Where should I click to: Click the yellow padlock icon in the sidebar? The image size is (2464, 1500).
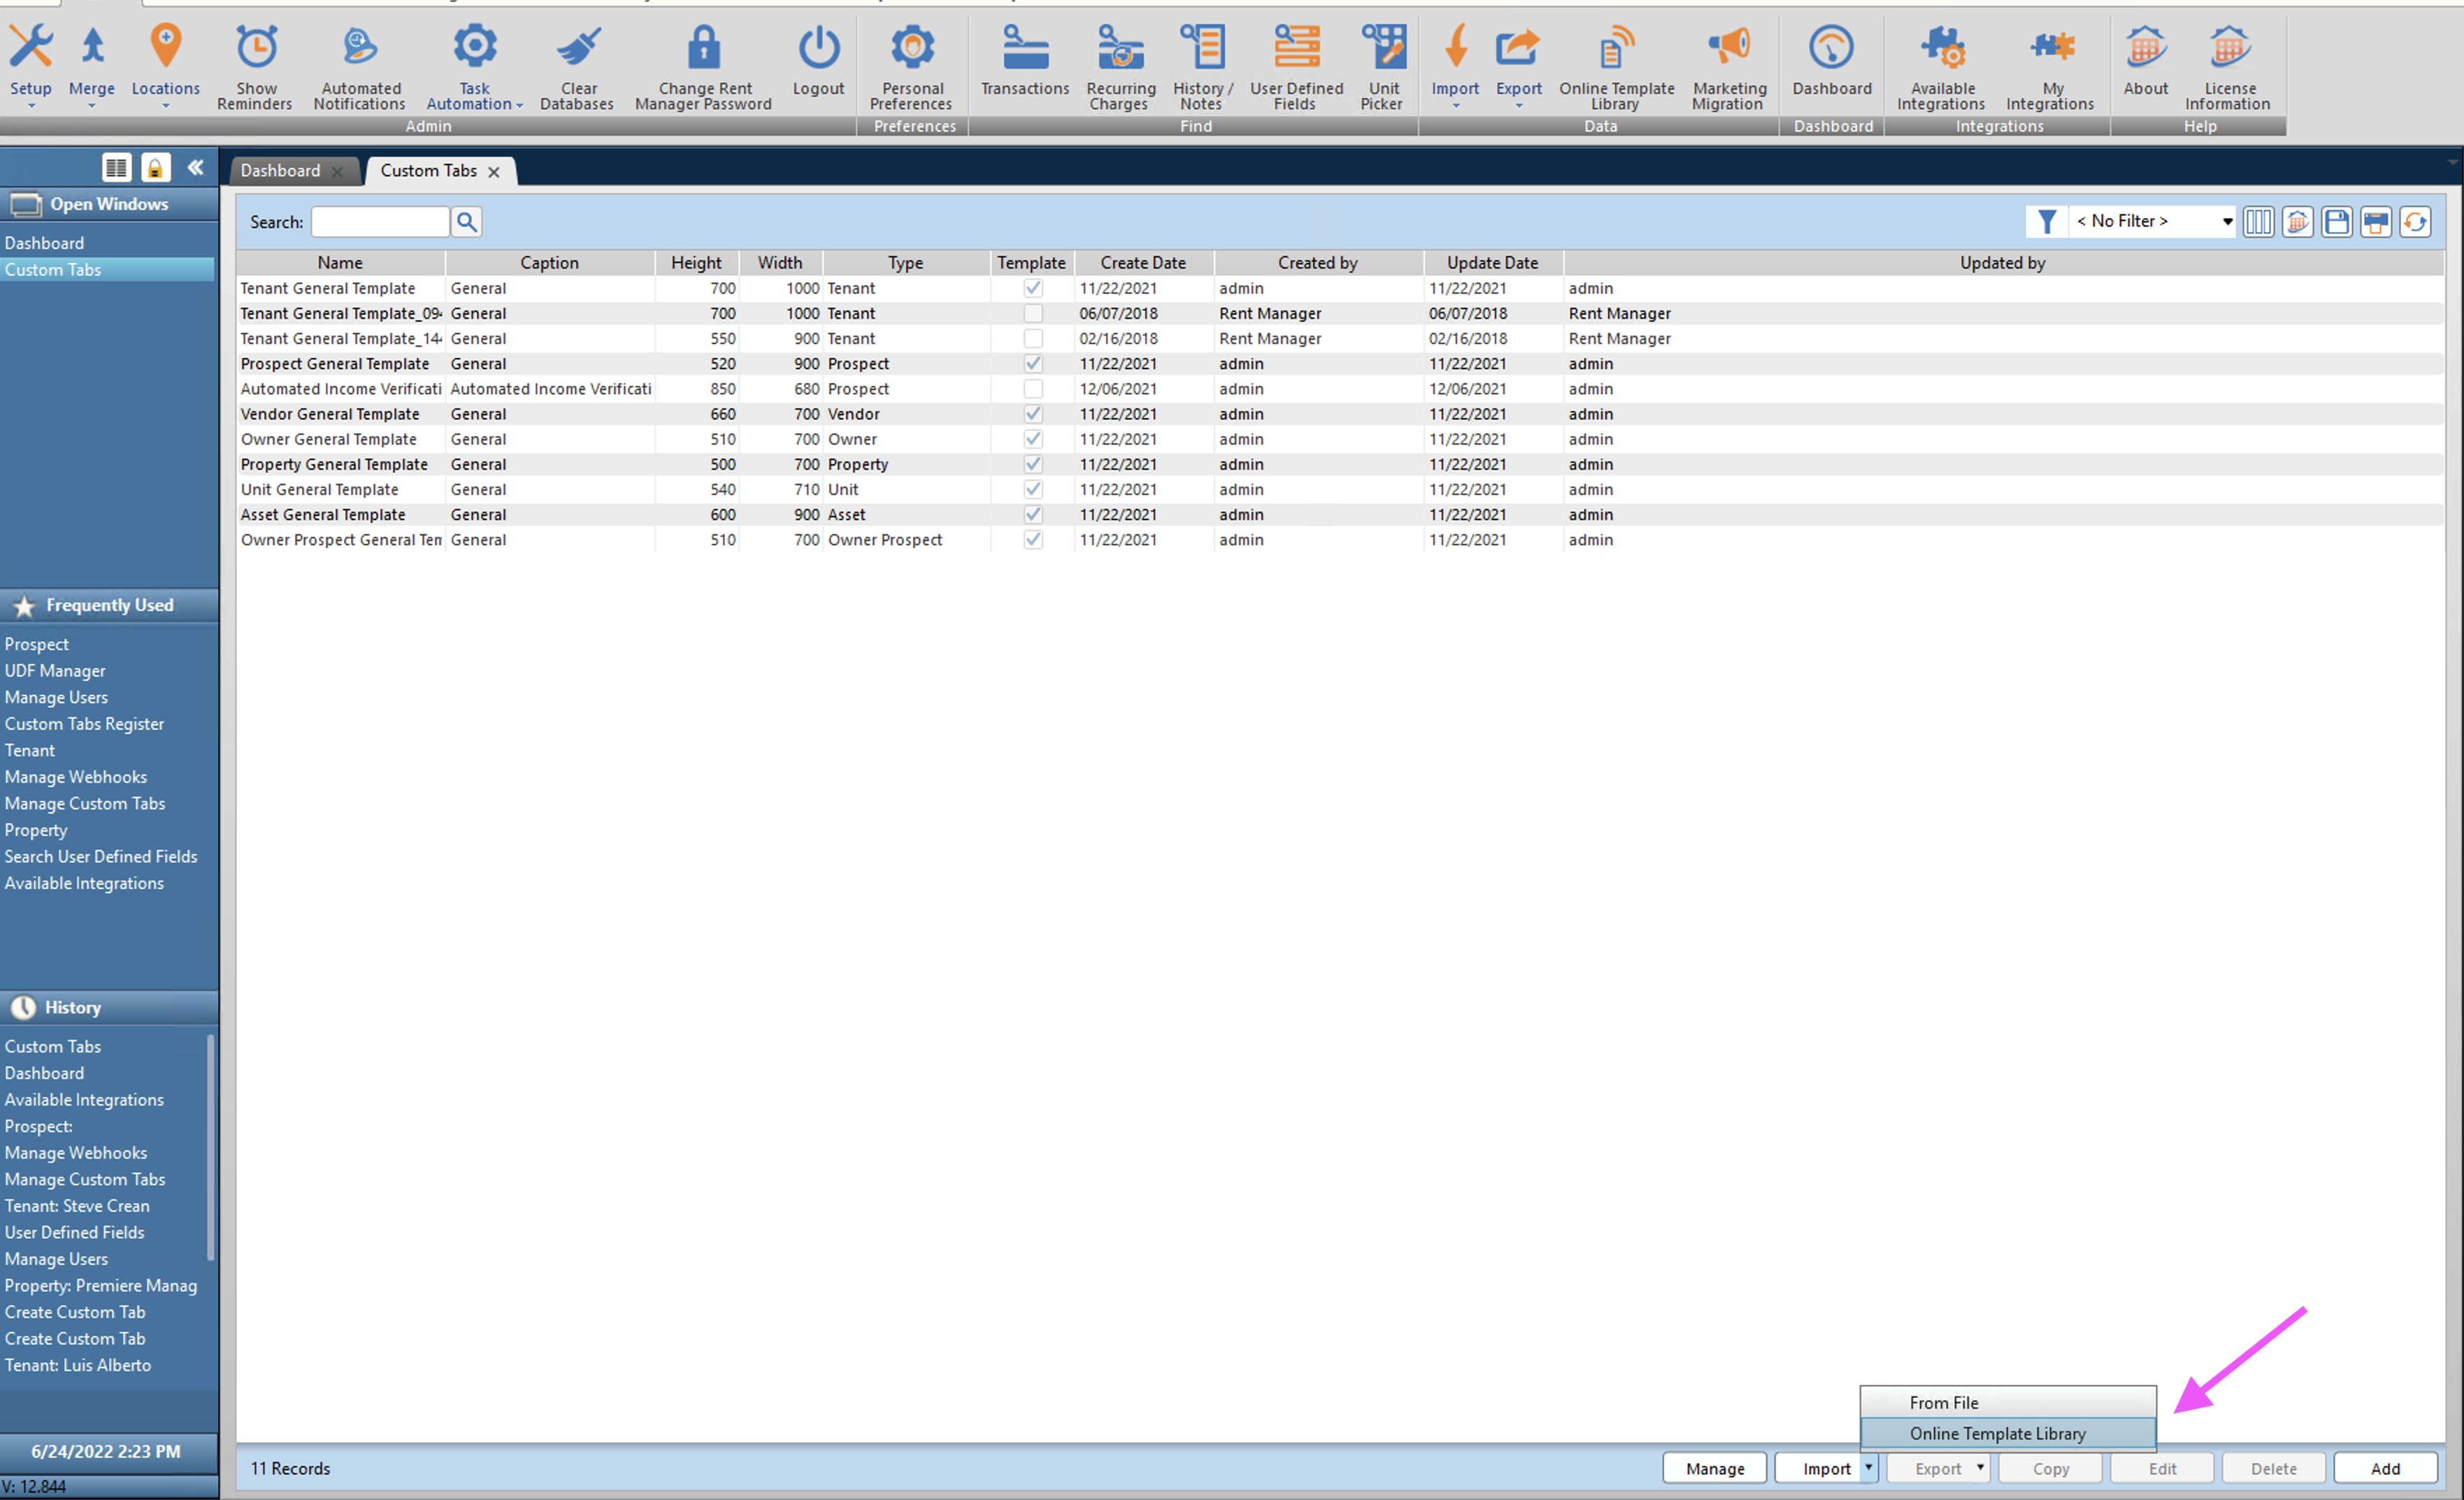(155, 168)
